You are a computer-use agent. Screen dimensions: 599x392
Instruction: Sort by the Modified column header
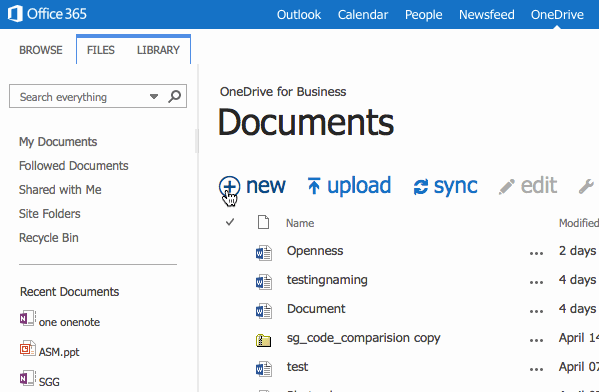tap(579, 223)
